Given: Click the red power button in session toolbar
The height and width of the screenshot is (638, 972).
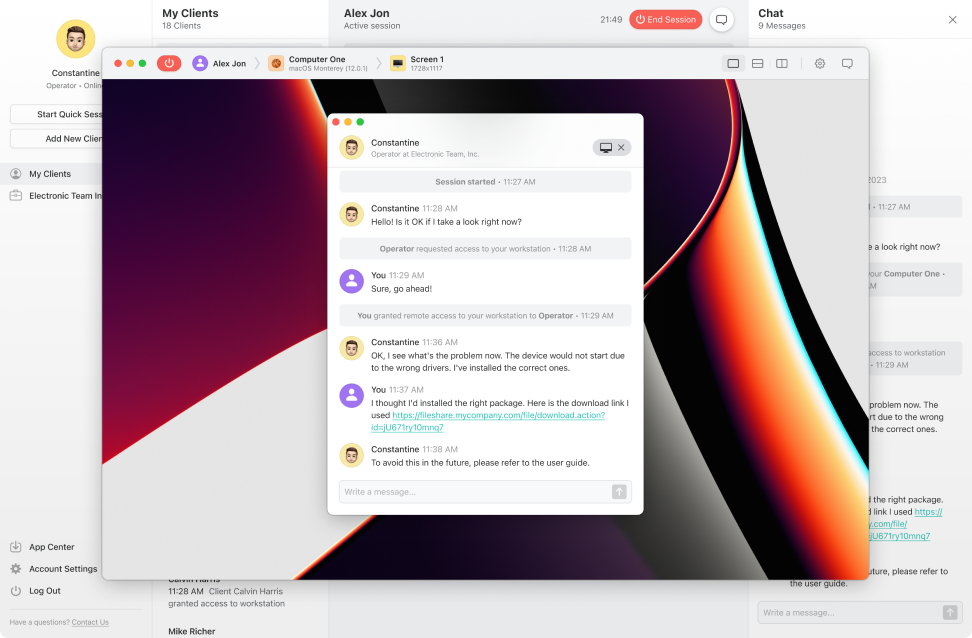Looking at the screenshot, I should pos(169,63).
